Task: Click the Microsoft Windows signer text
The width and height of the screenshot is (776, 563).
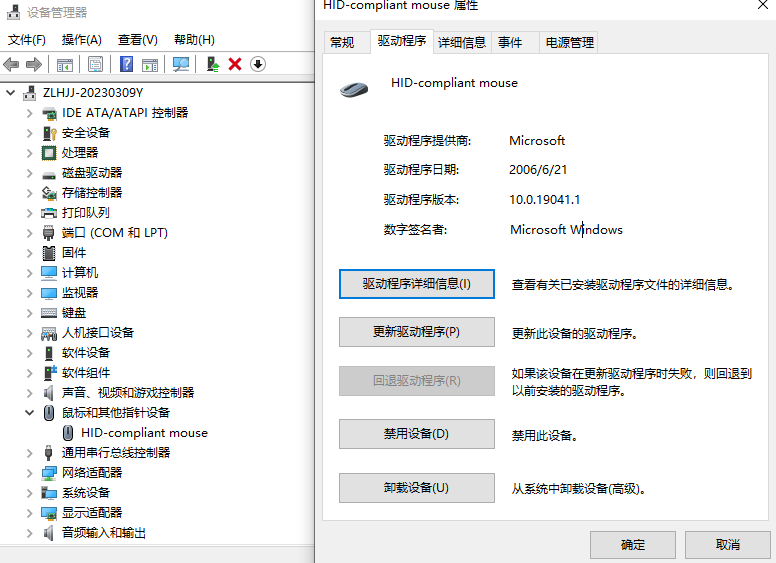Action: [566, 230]
